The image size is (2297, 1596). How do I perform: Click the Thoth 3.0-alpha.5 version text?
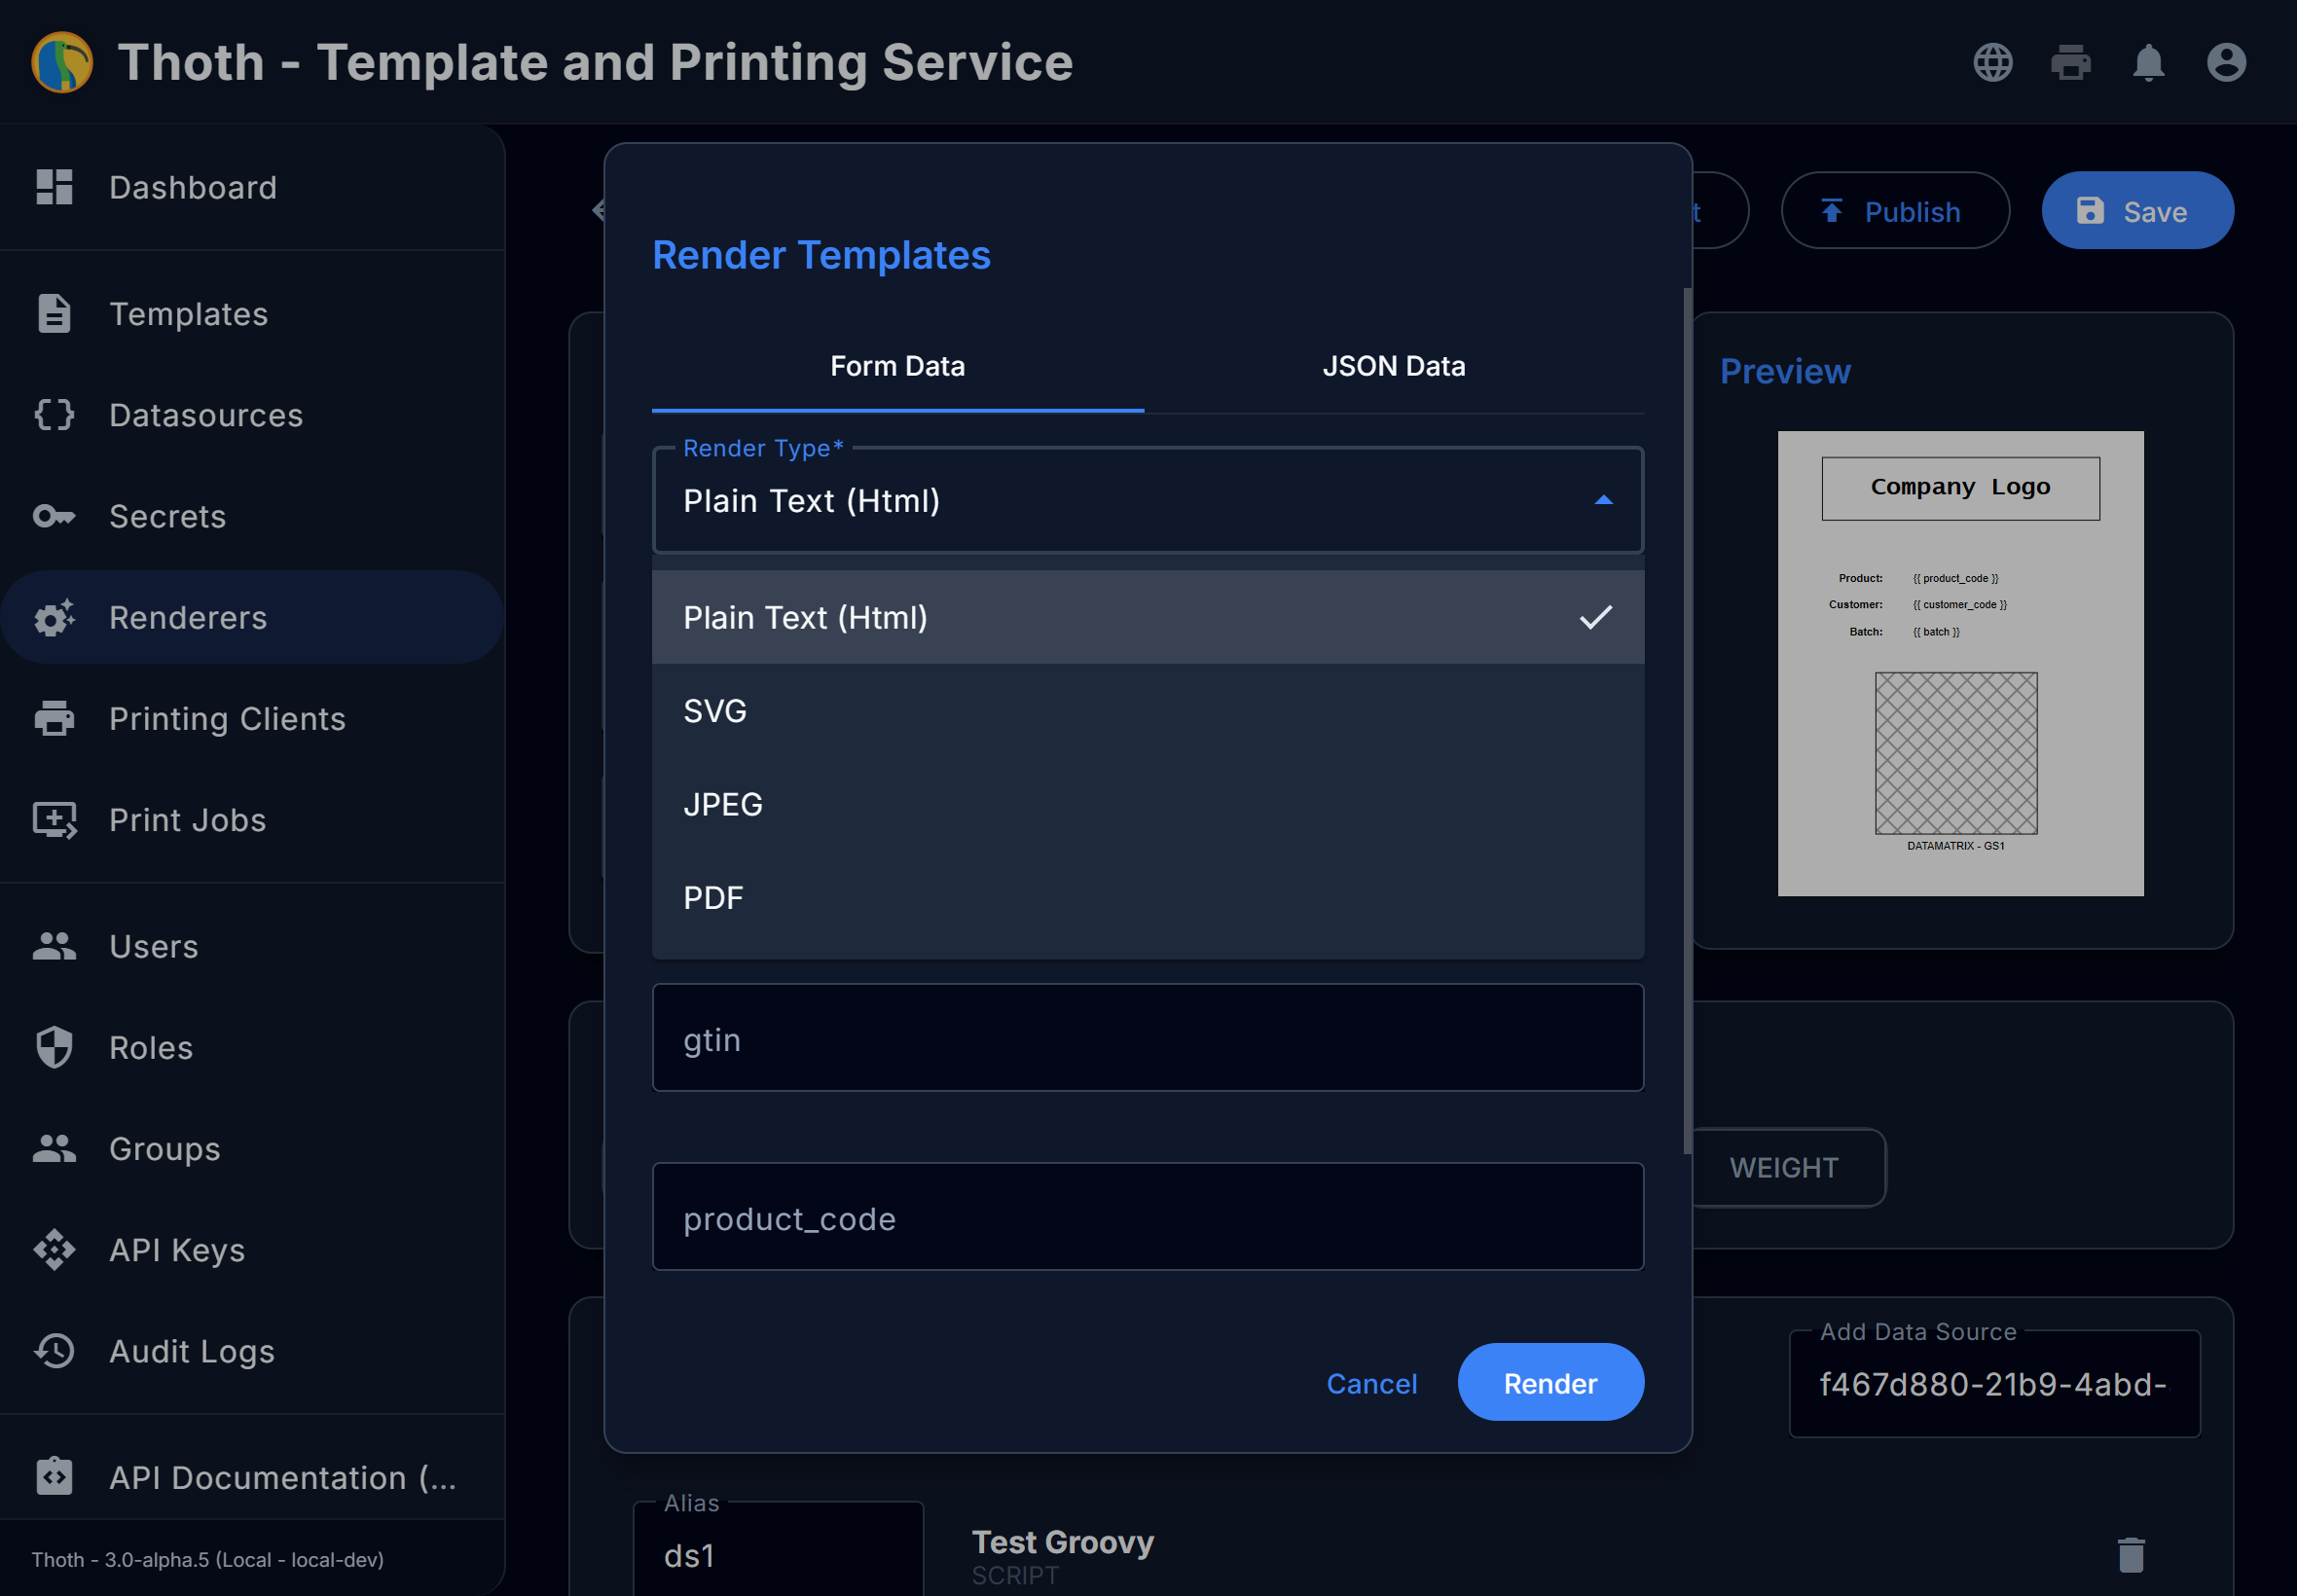click(x=208, y=1559)
